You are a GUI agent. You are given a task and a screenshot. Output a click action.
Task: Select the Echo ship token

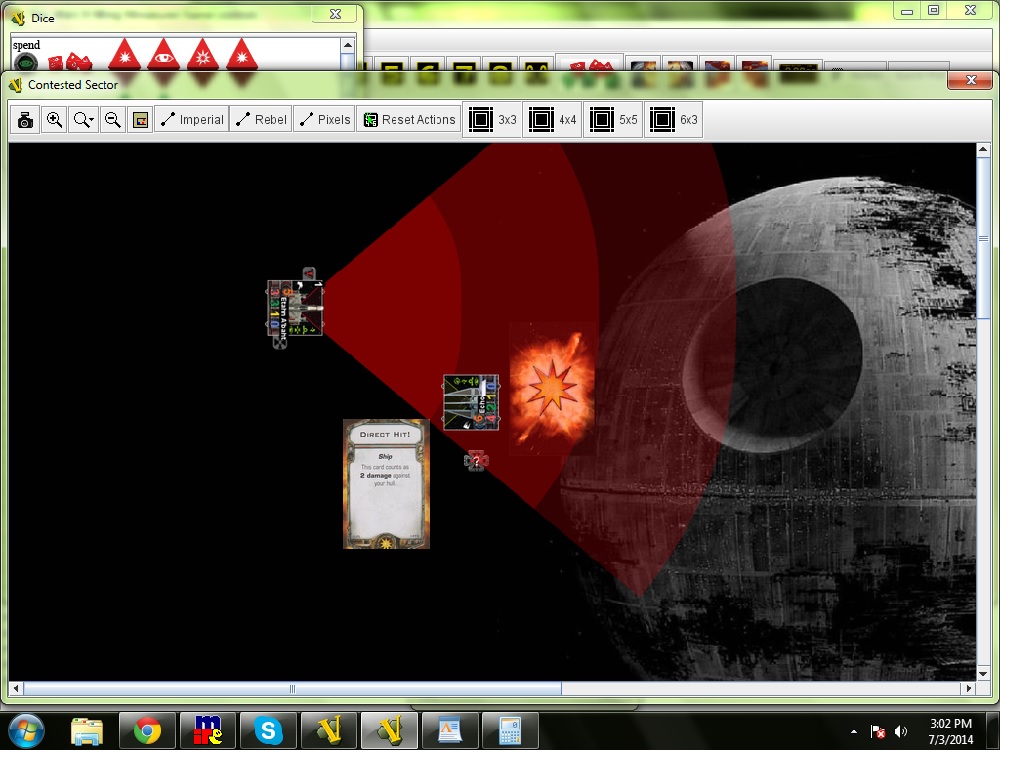(x=471, y=402)
